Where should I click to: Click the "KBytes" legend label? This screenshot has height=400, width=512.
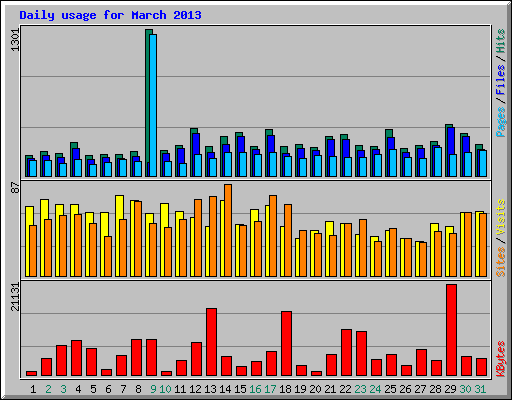point(501,359)
